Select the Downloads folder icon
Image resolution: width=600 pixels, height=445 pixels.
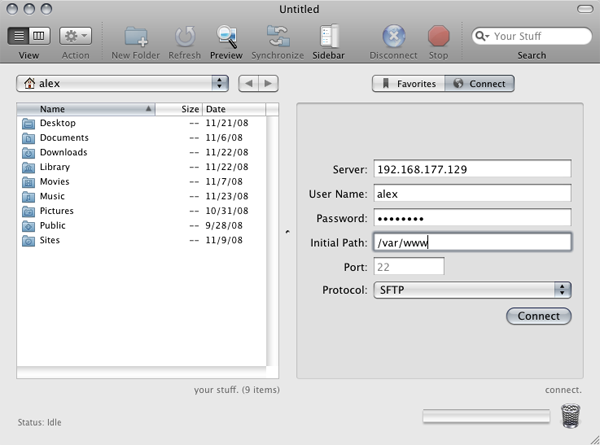click(28, 153)
